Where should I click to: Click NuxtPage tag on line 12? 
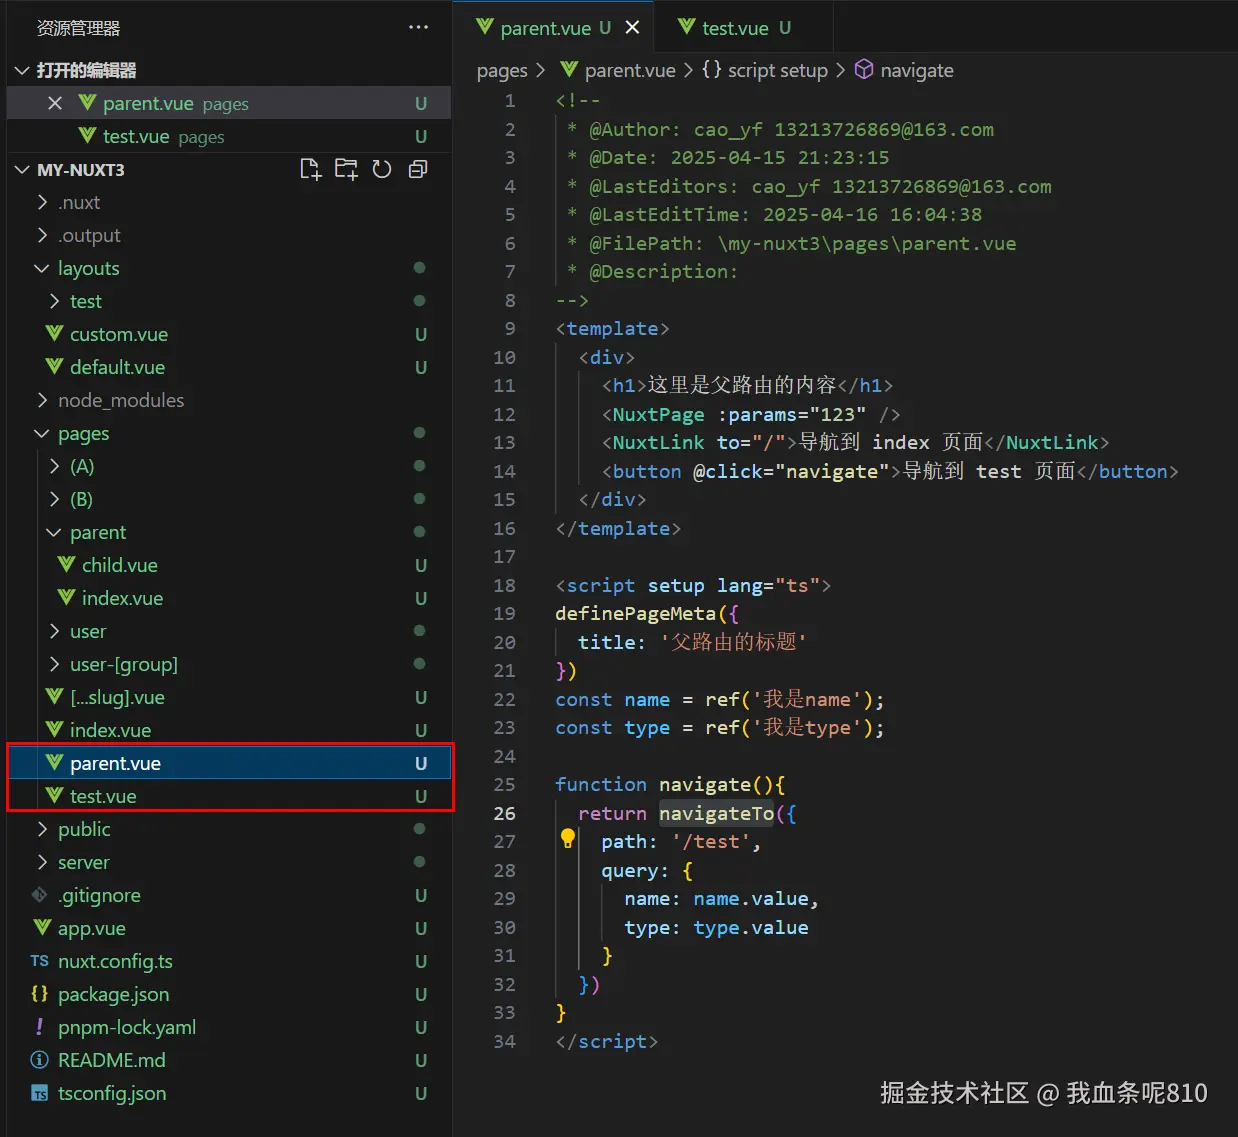pyautogui.click(x=658, y=414)
